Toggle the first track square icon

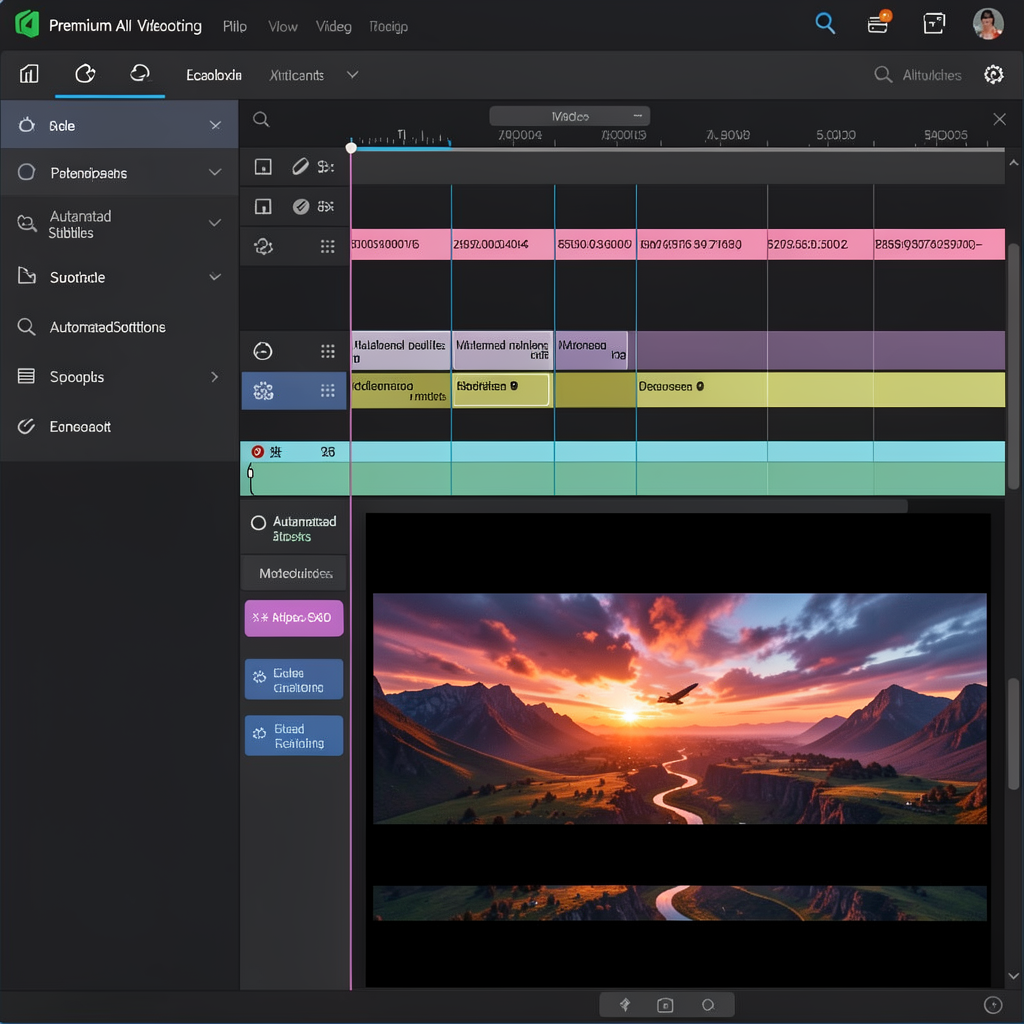[263, 167]
